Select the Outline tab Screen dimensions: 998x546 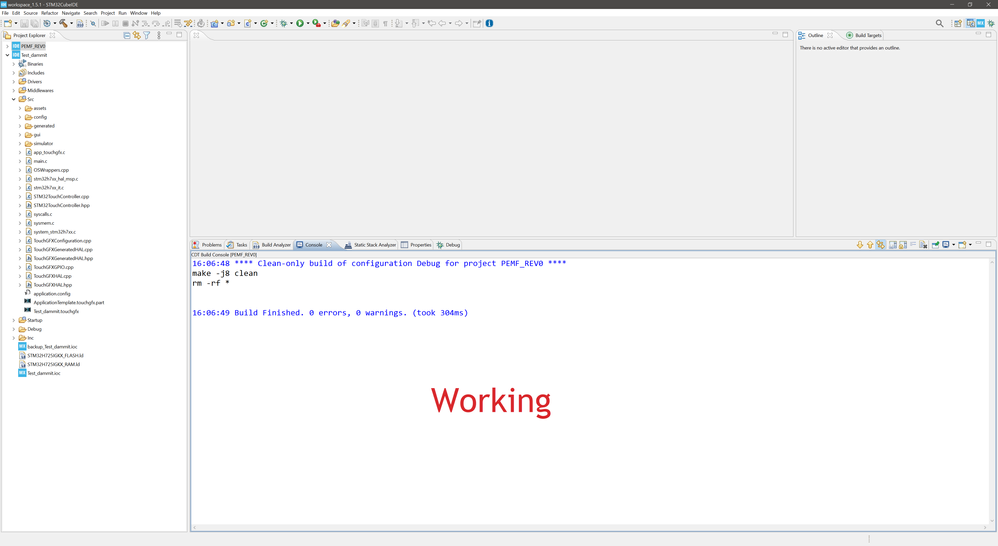[811, 35]
